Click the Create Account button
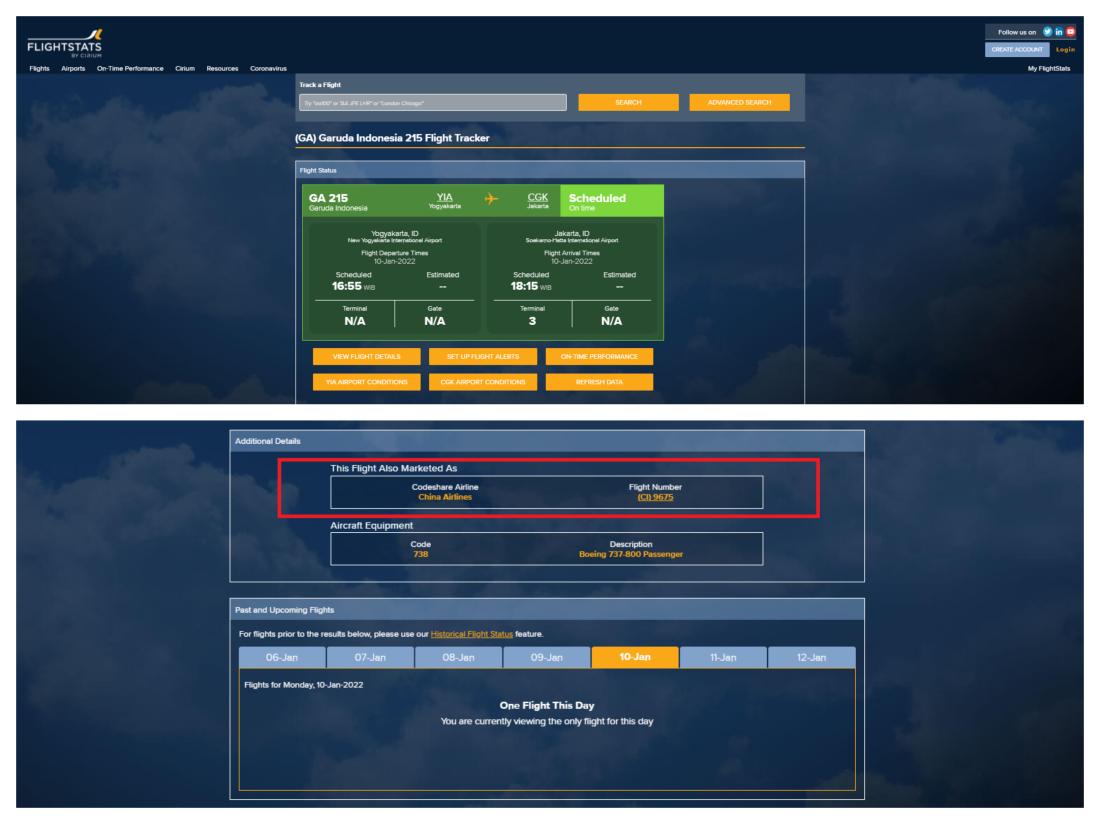The width and height of the screenshot is (1100, 824). [x=1017, y=50]
